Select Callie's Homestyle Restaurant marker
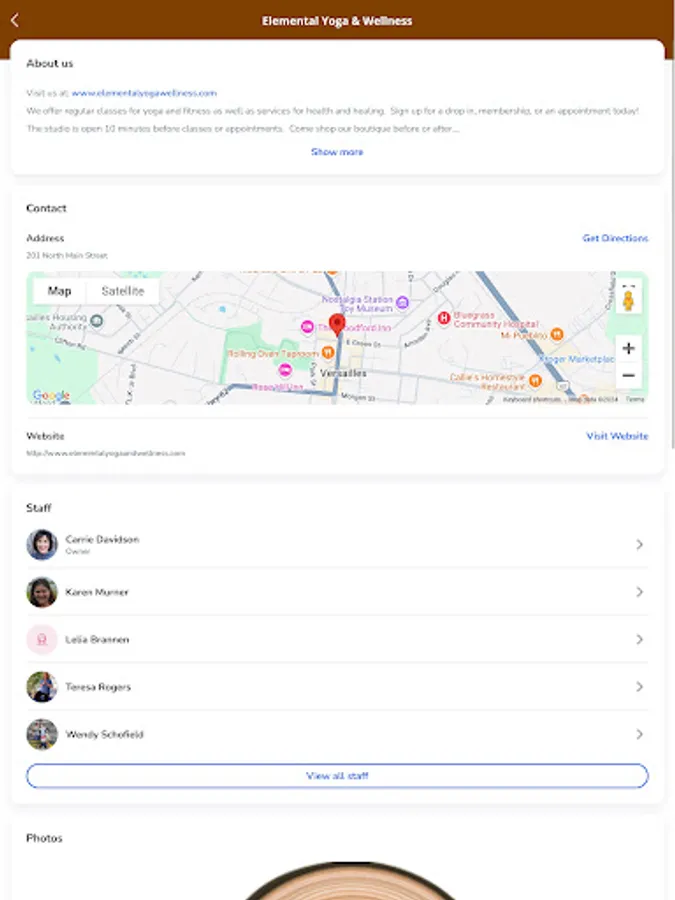675x900 pixels. [535, 380]
